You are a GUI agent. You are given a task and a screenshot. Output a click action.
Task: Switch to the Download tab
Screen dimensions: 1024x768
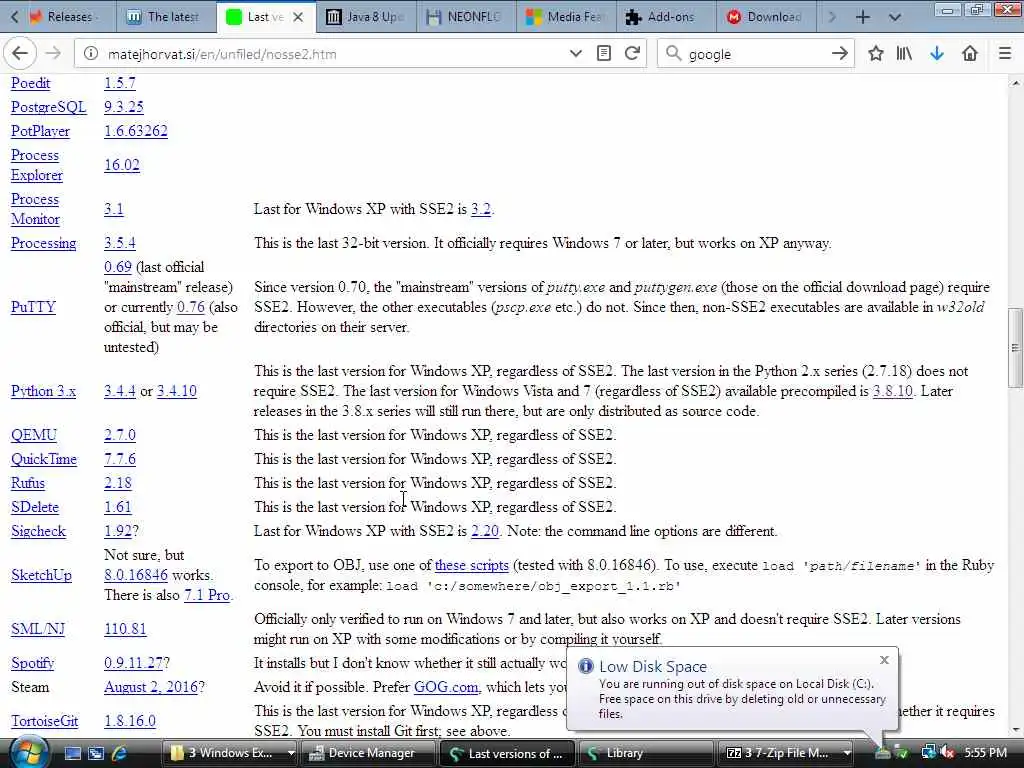click(765, 17)
